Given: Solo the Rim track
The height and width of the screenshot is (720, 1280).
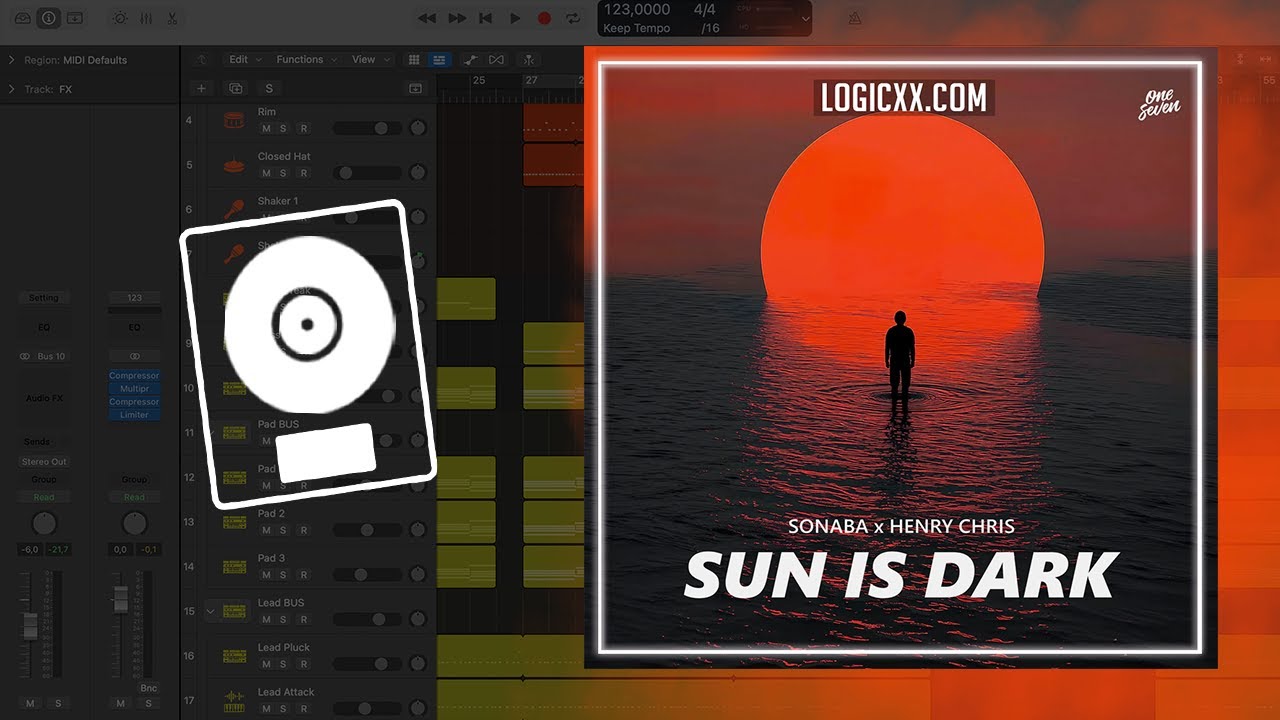Looking at the screenshot, I should (283, 129).
